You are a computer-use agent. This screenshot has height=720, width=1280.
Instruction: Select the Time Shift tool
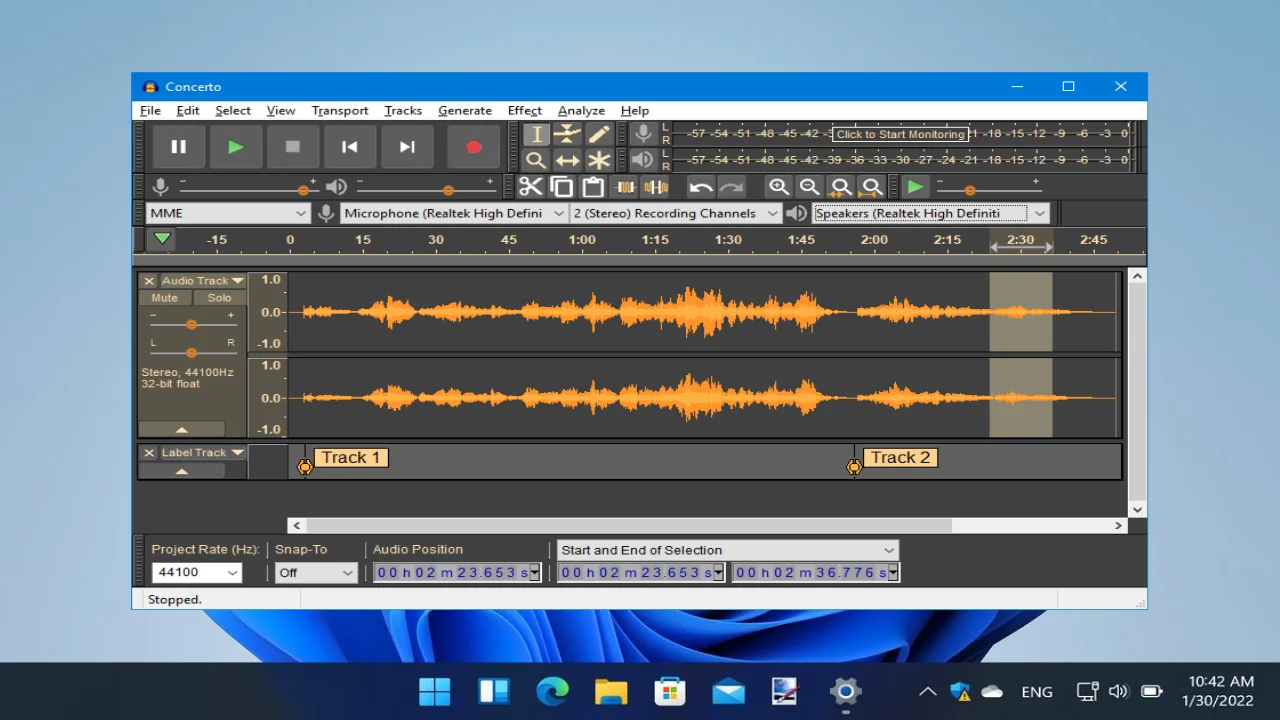click(567, 160)
